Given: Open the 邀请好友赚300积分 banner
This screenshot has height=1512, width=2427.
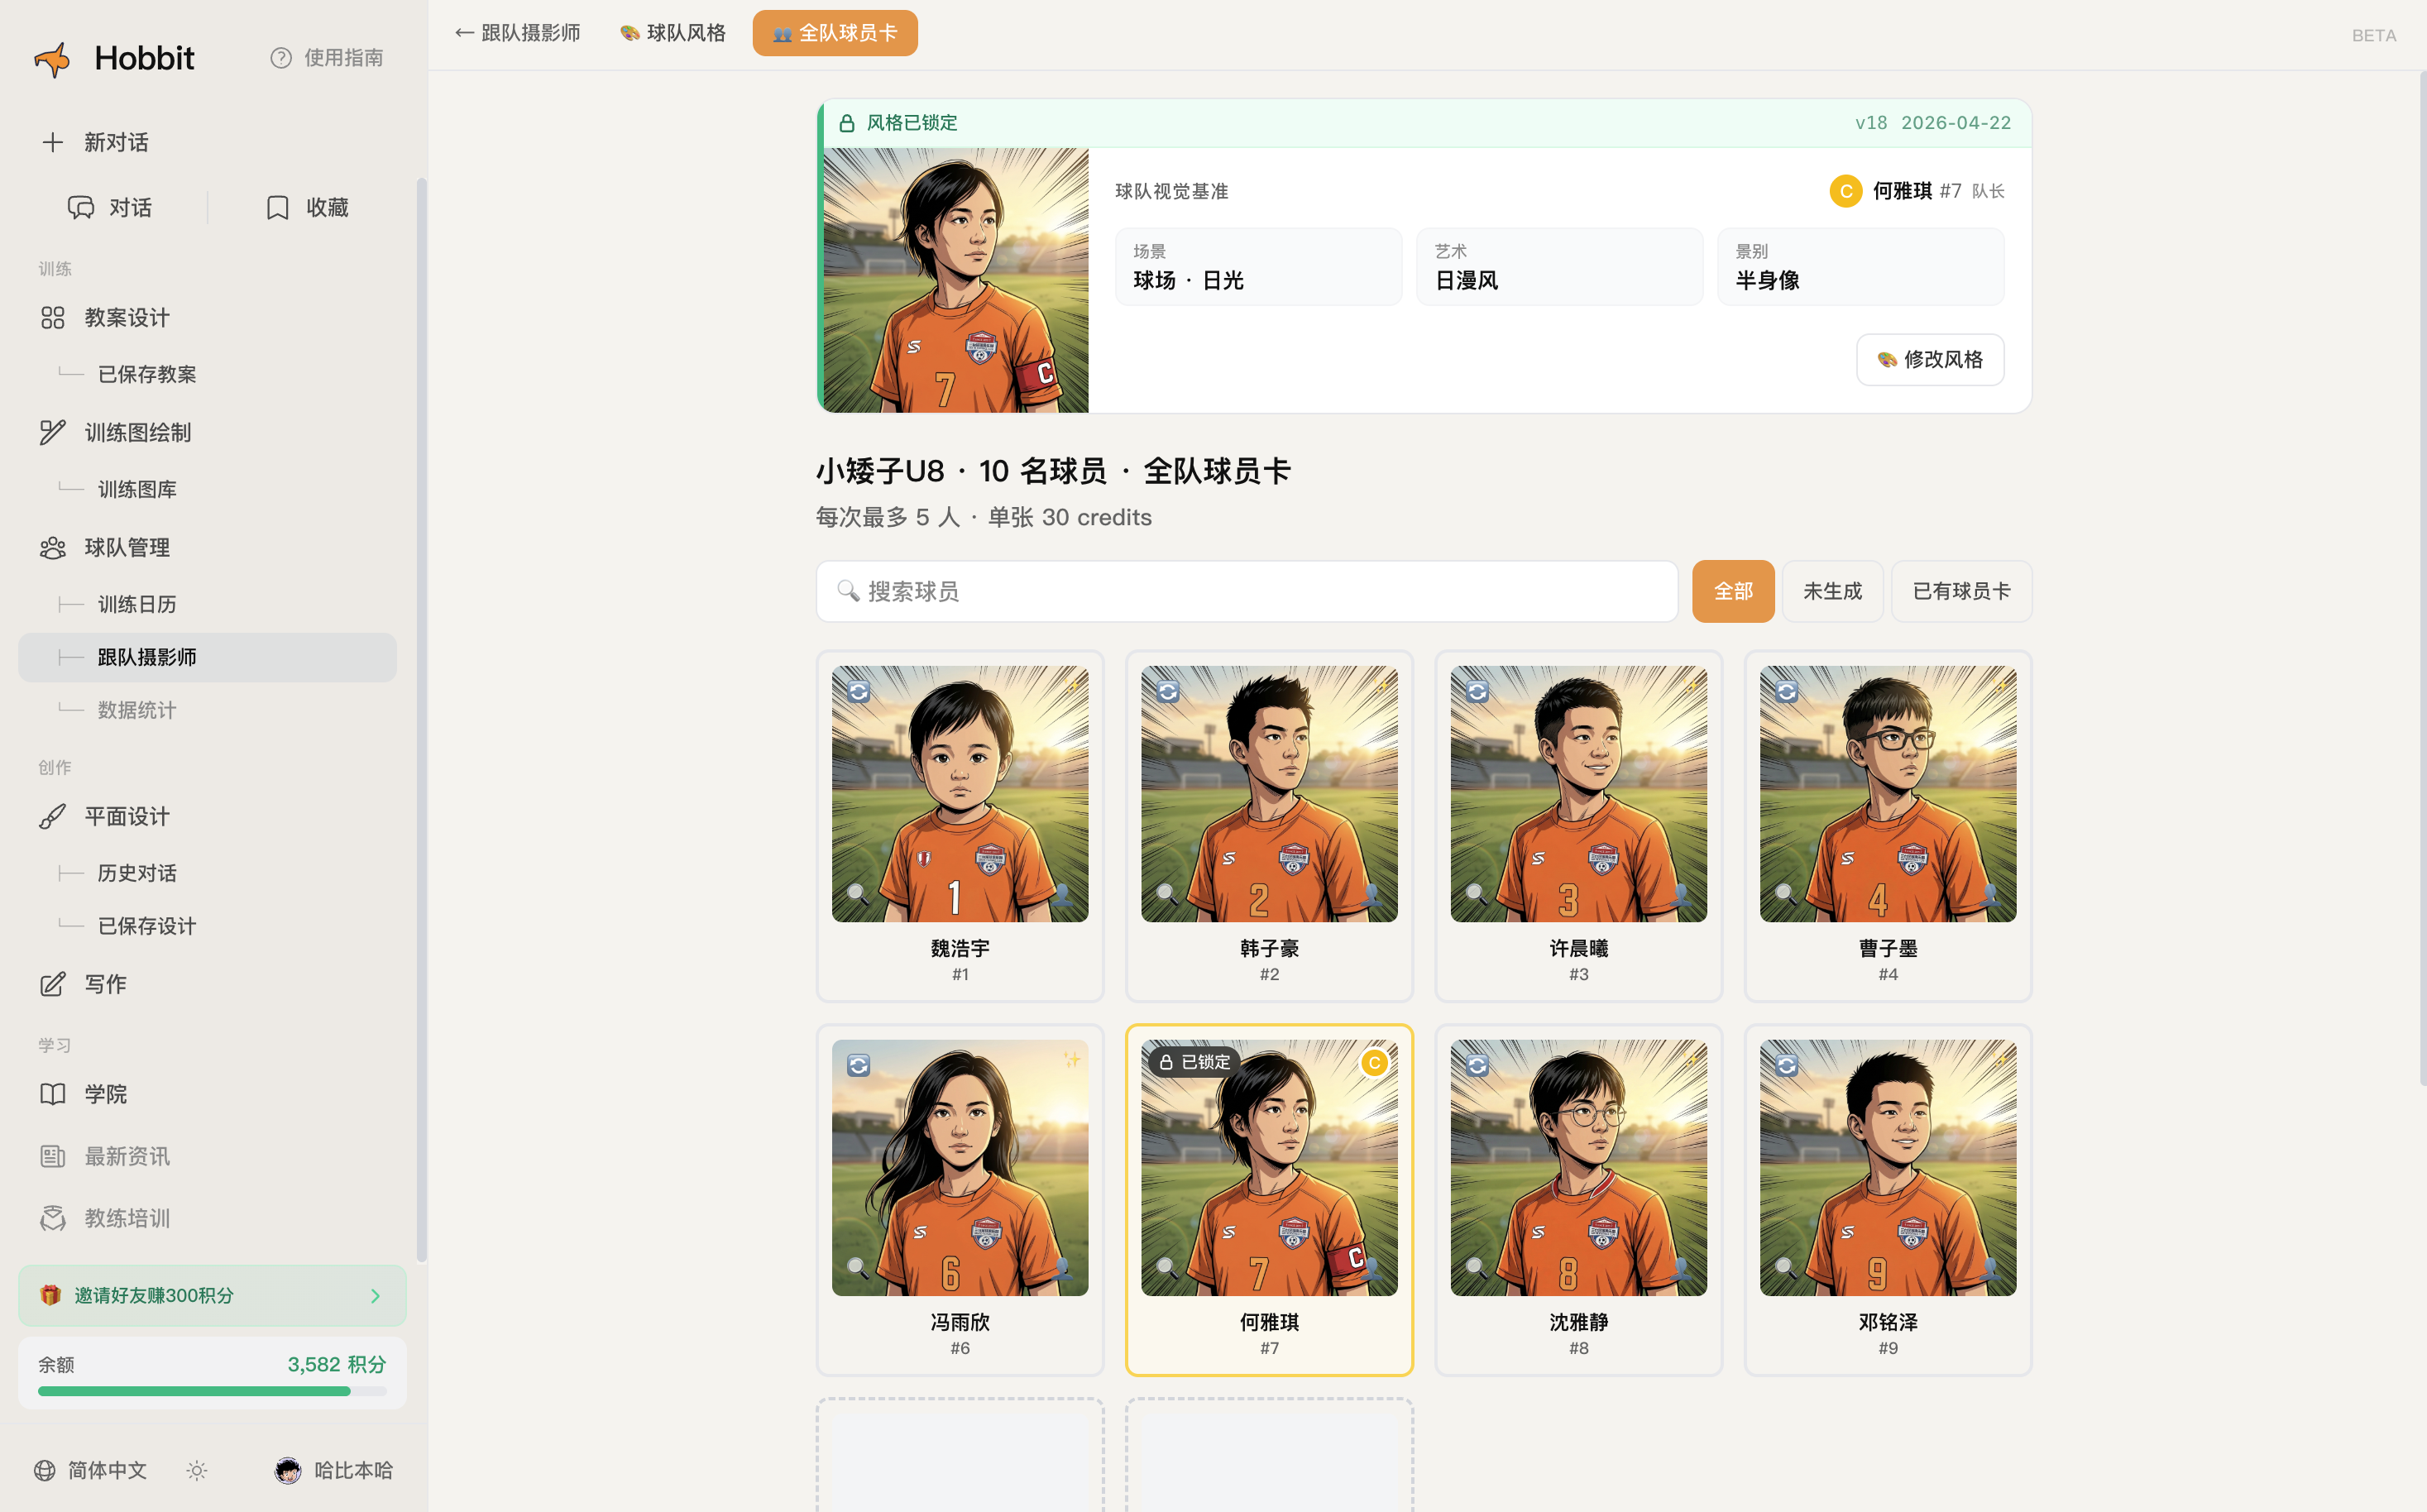Looking at the screenshot, I should coord(211,1295).
